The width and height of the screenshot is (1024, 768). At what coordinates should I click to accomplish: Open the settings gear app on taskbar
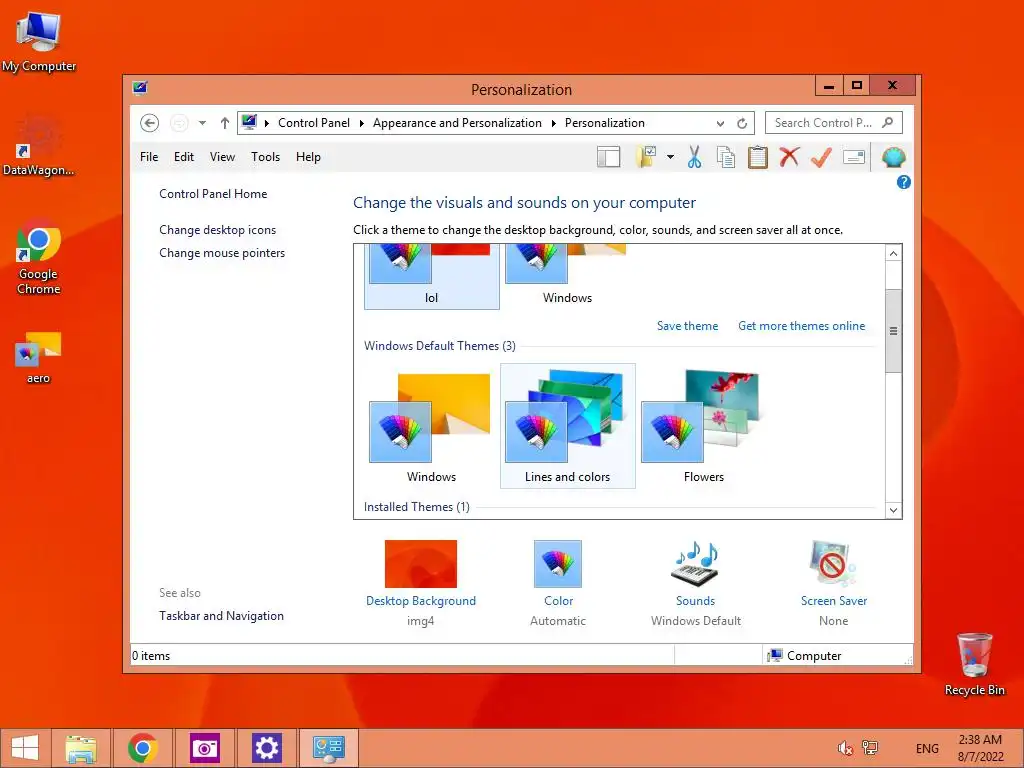[x=266, y=748]
